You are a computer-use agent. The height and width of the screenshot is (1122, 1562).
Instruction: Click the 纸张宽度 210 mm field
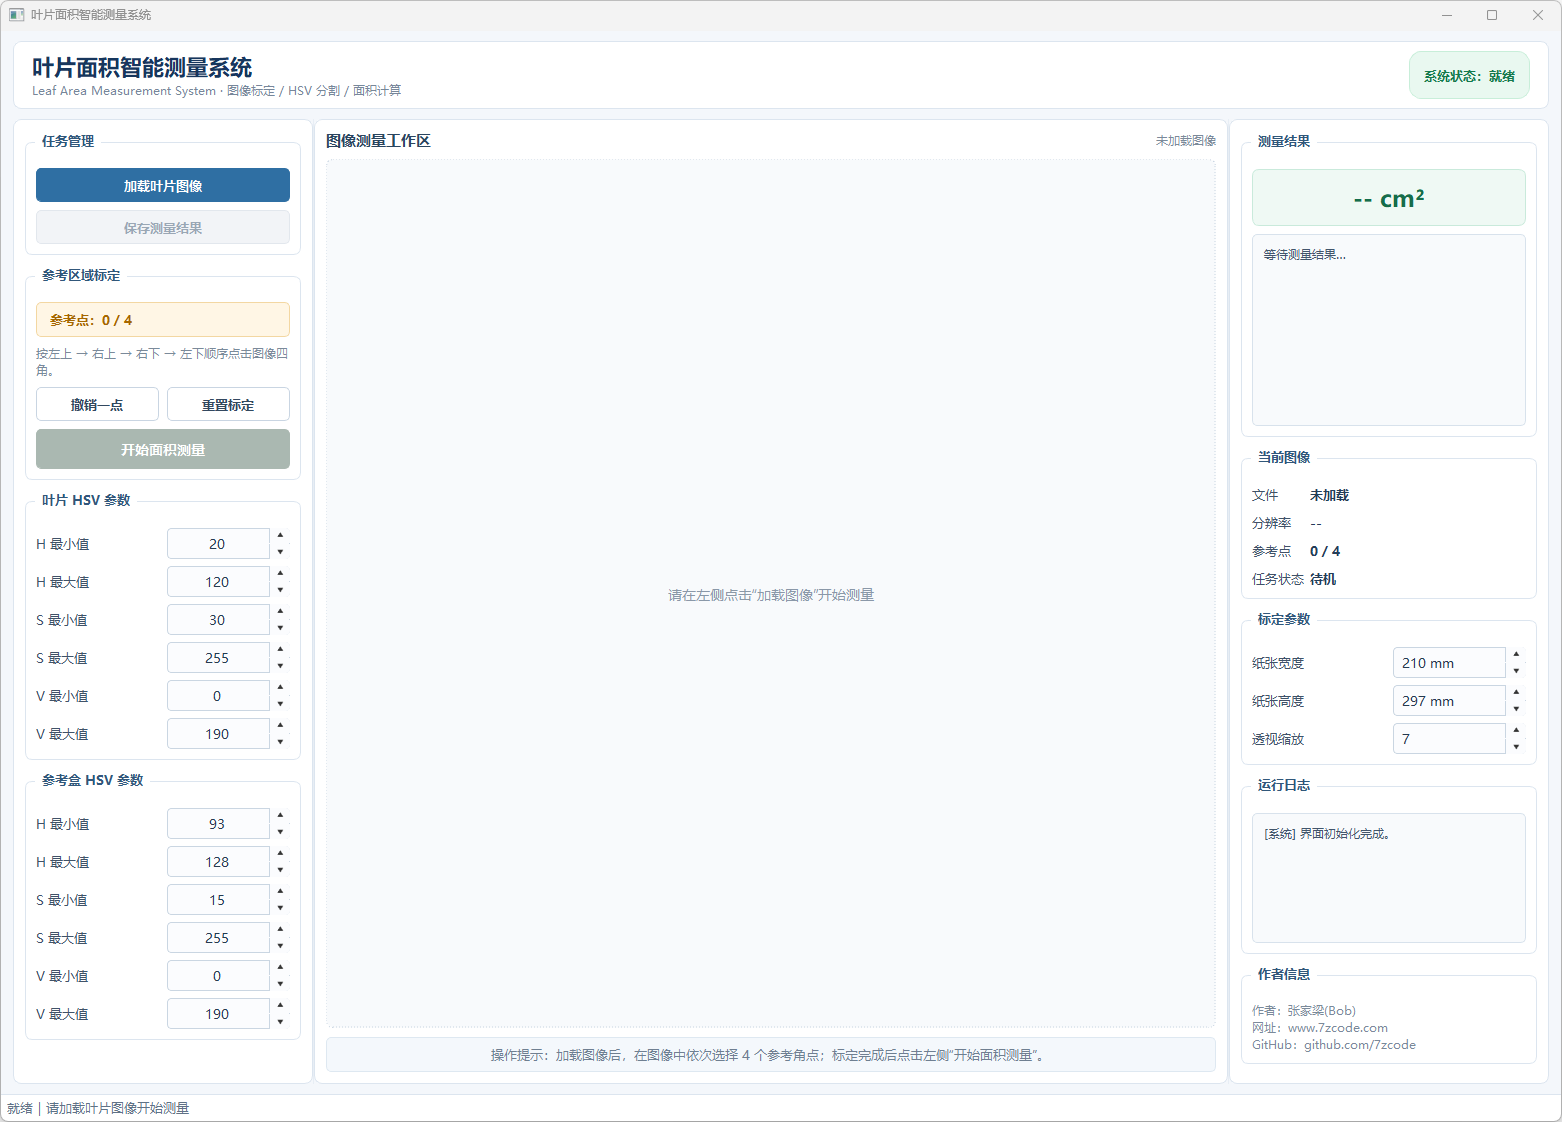tap(1448, 663)
